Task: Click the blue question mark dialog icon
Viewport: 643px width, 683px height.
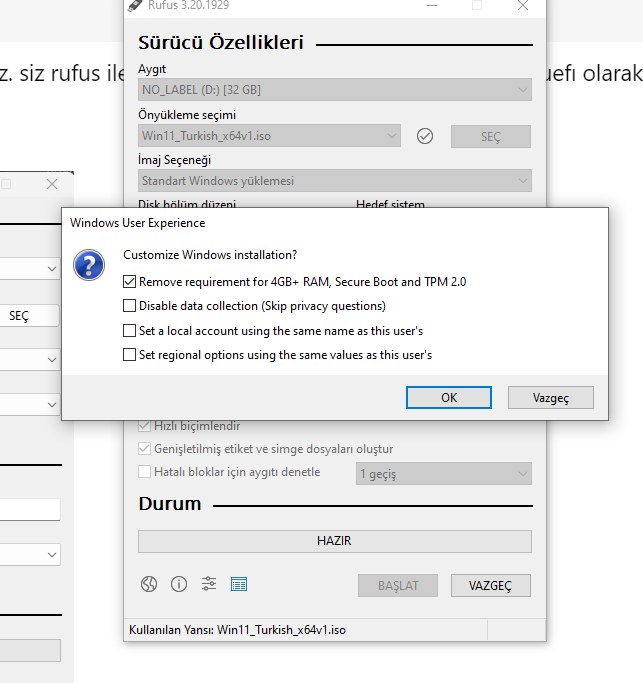Action: pos(89,265)
